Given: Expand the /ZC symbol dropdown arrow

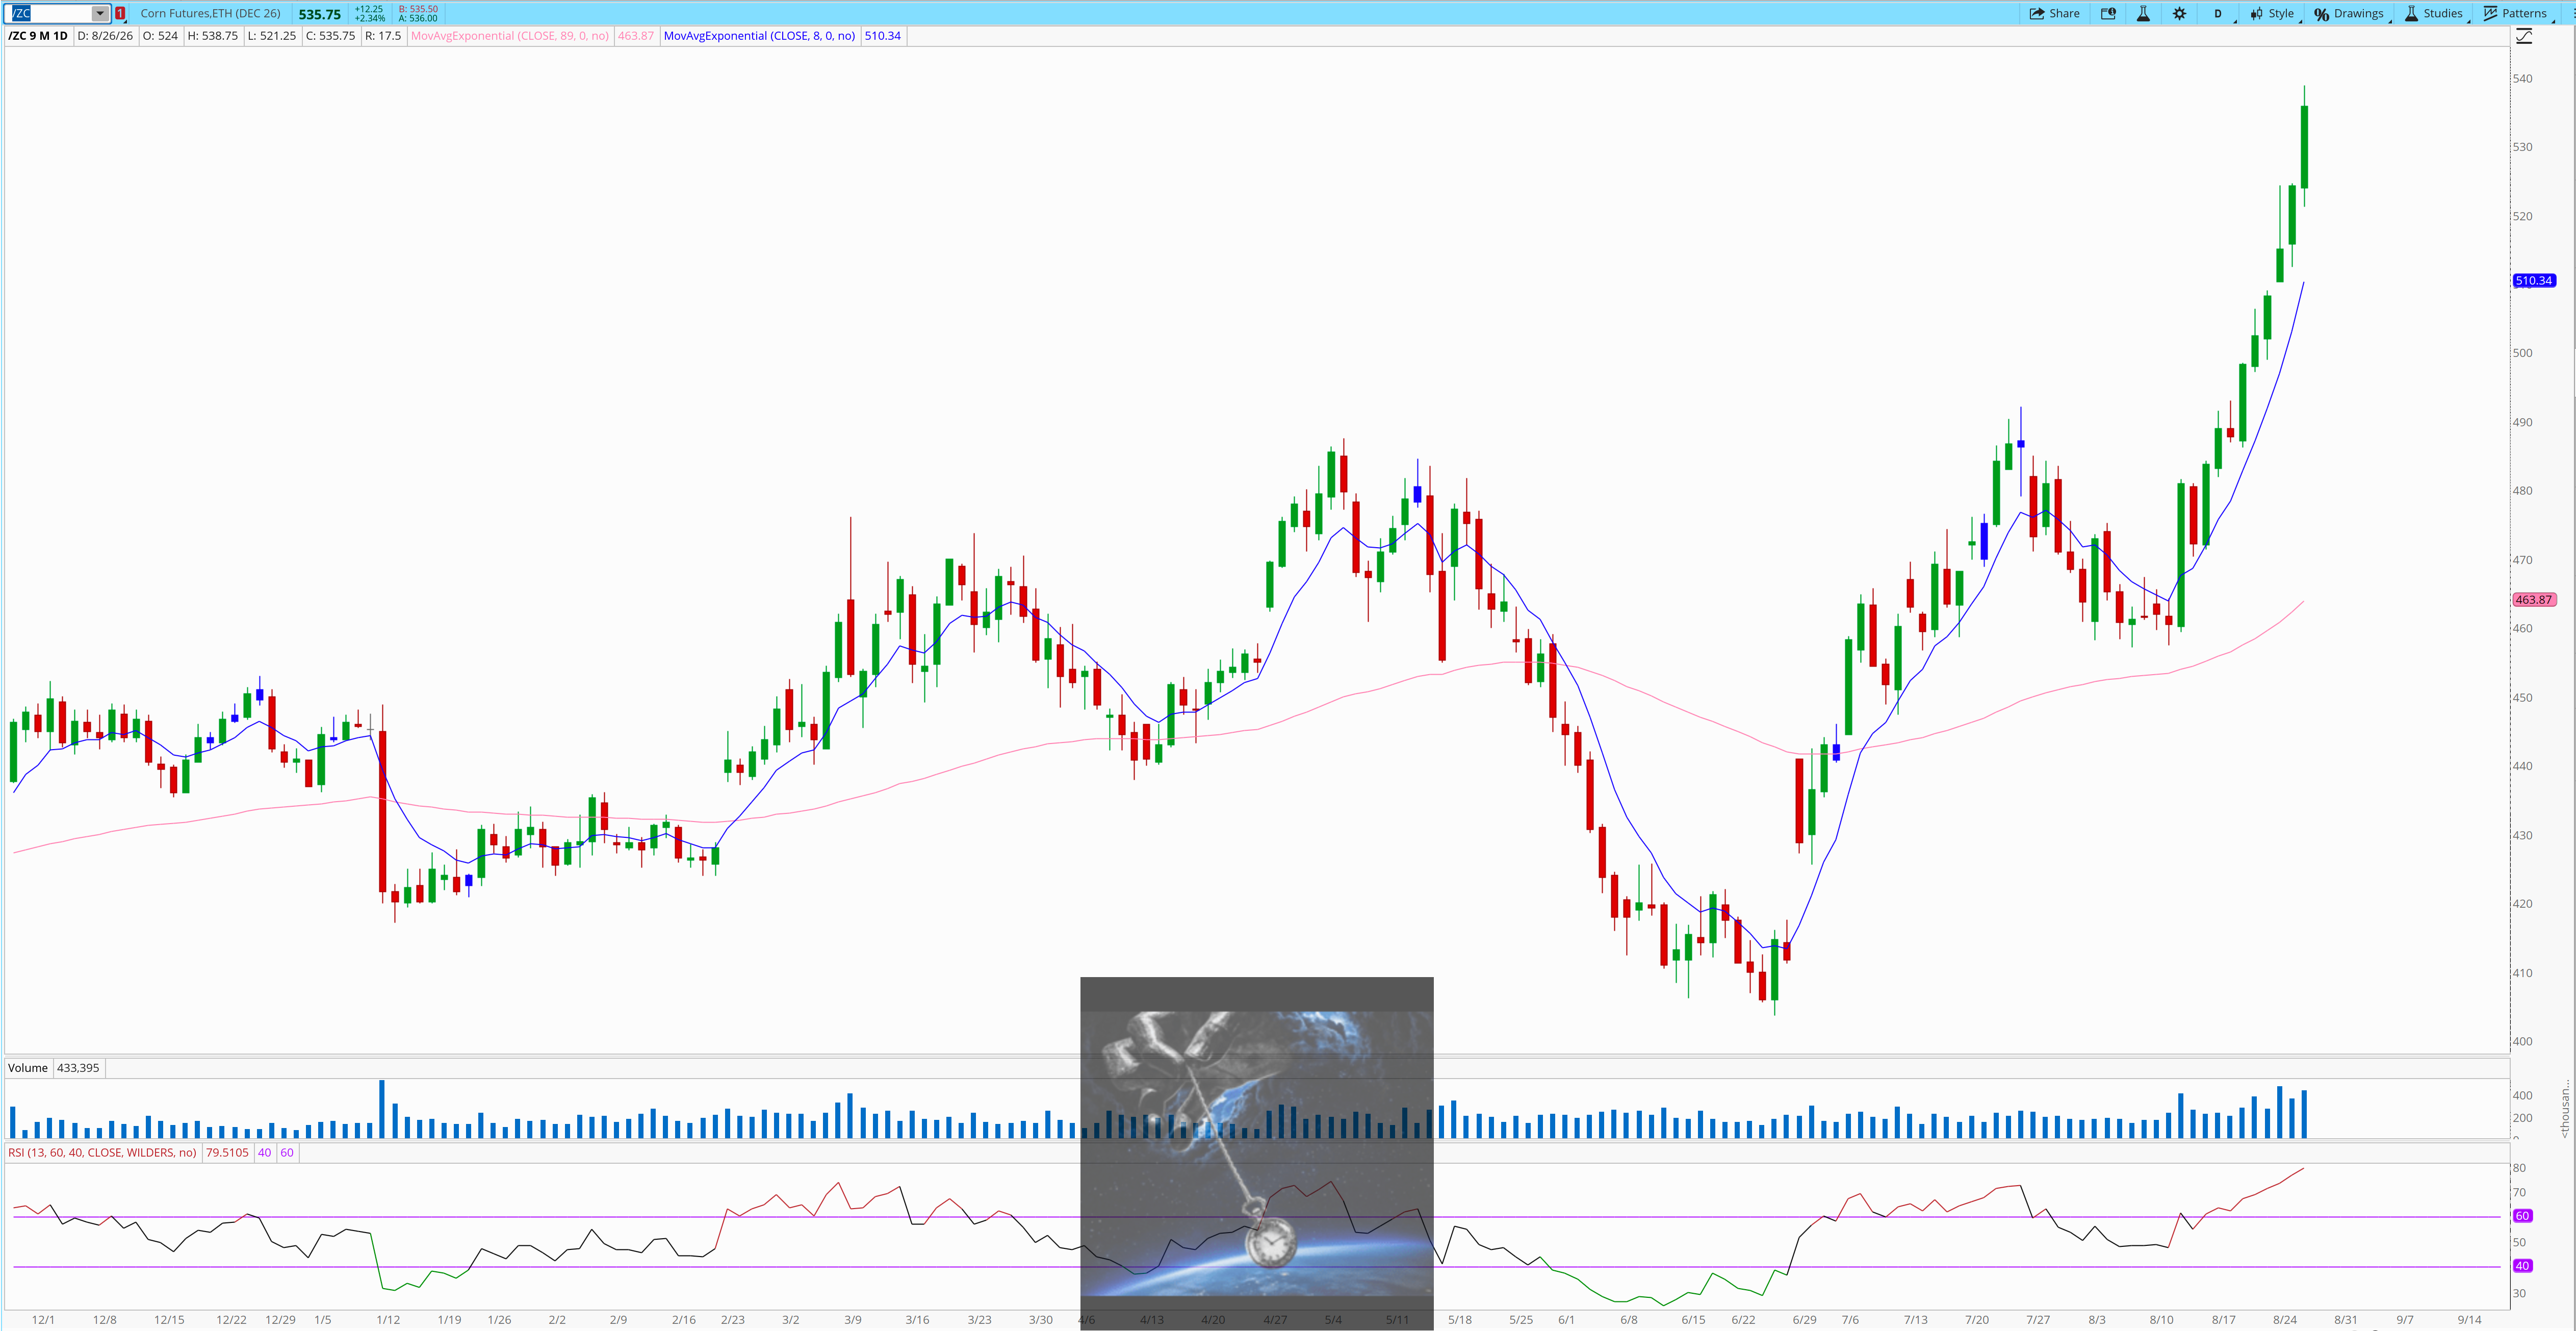Looking at the screenshot, I should [x=100, y=13].
